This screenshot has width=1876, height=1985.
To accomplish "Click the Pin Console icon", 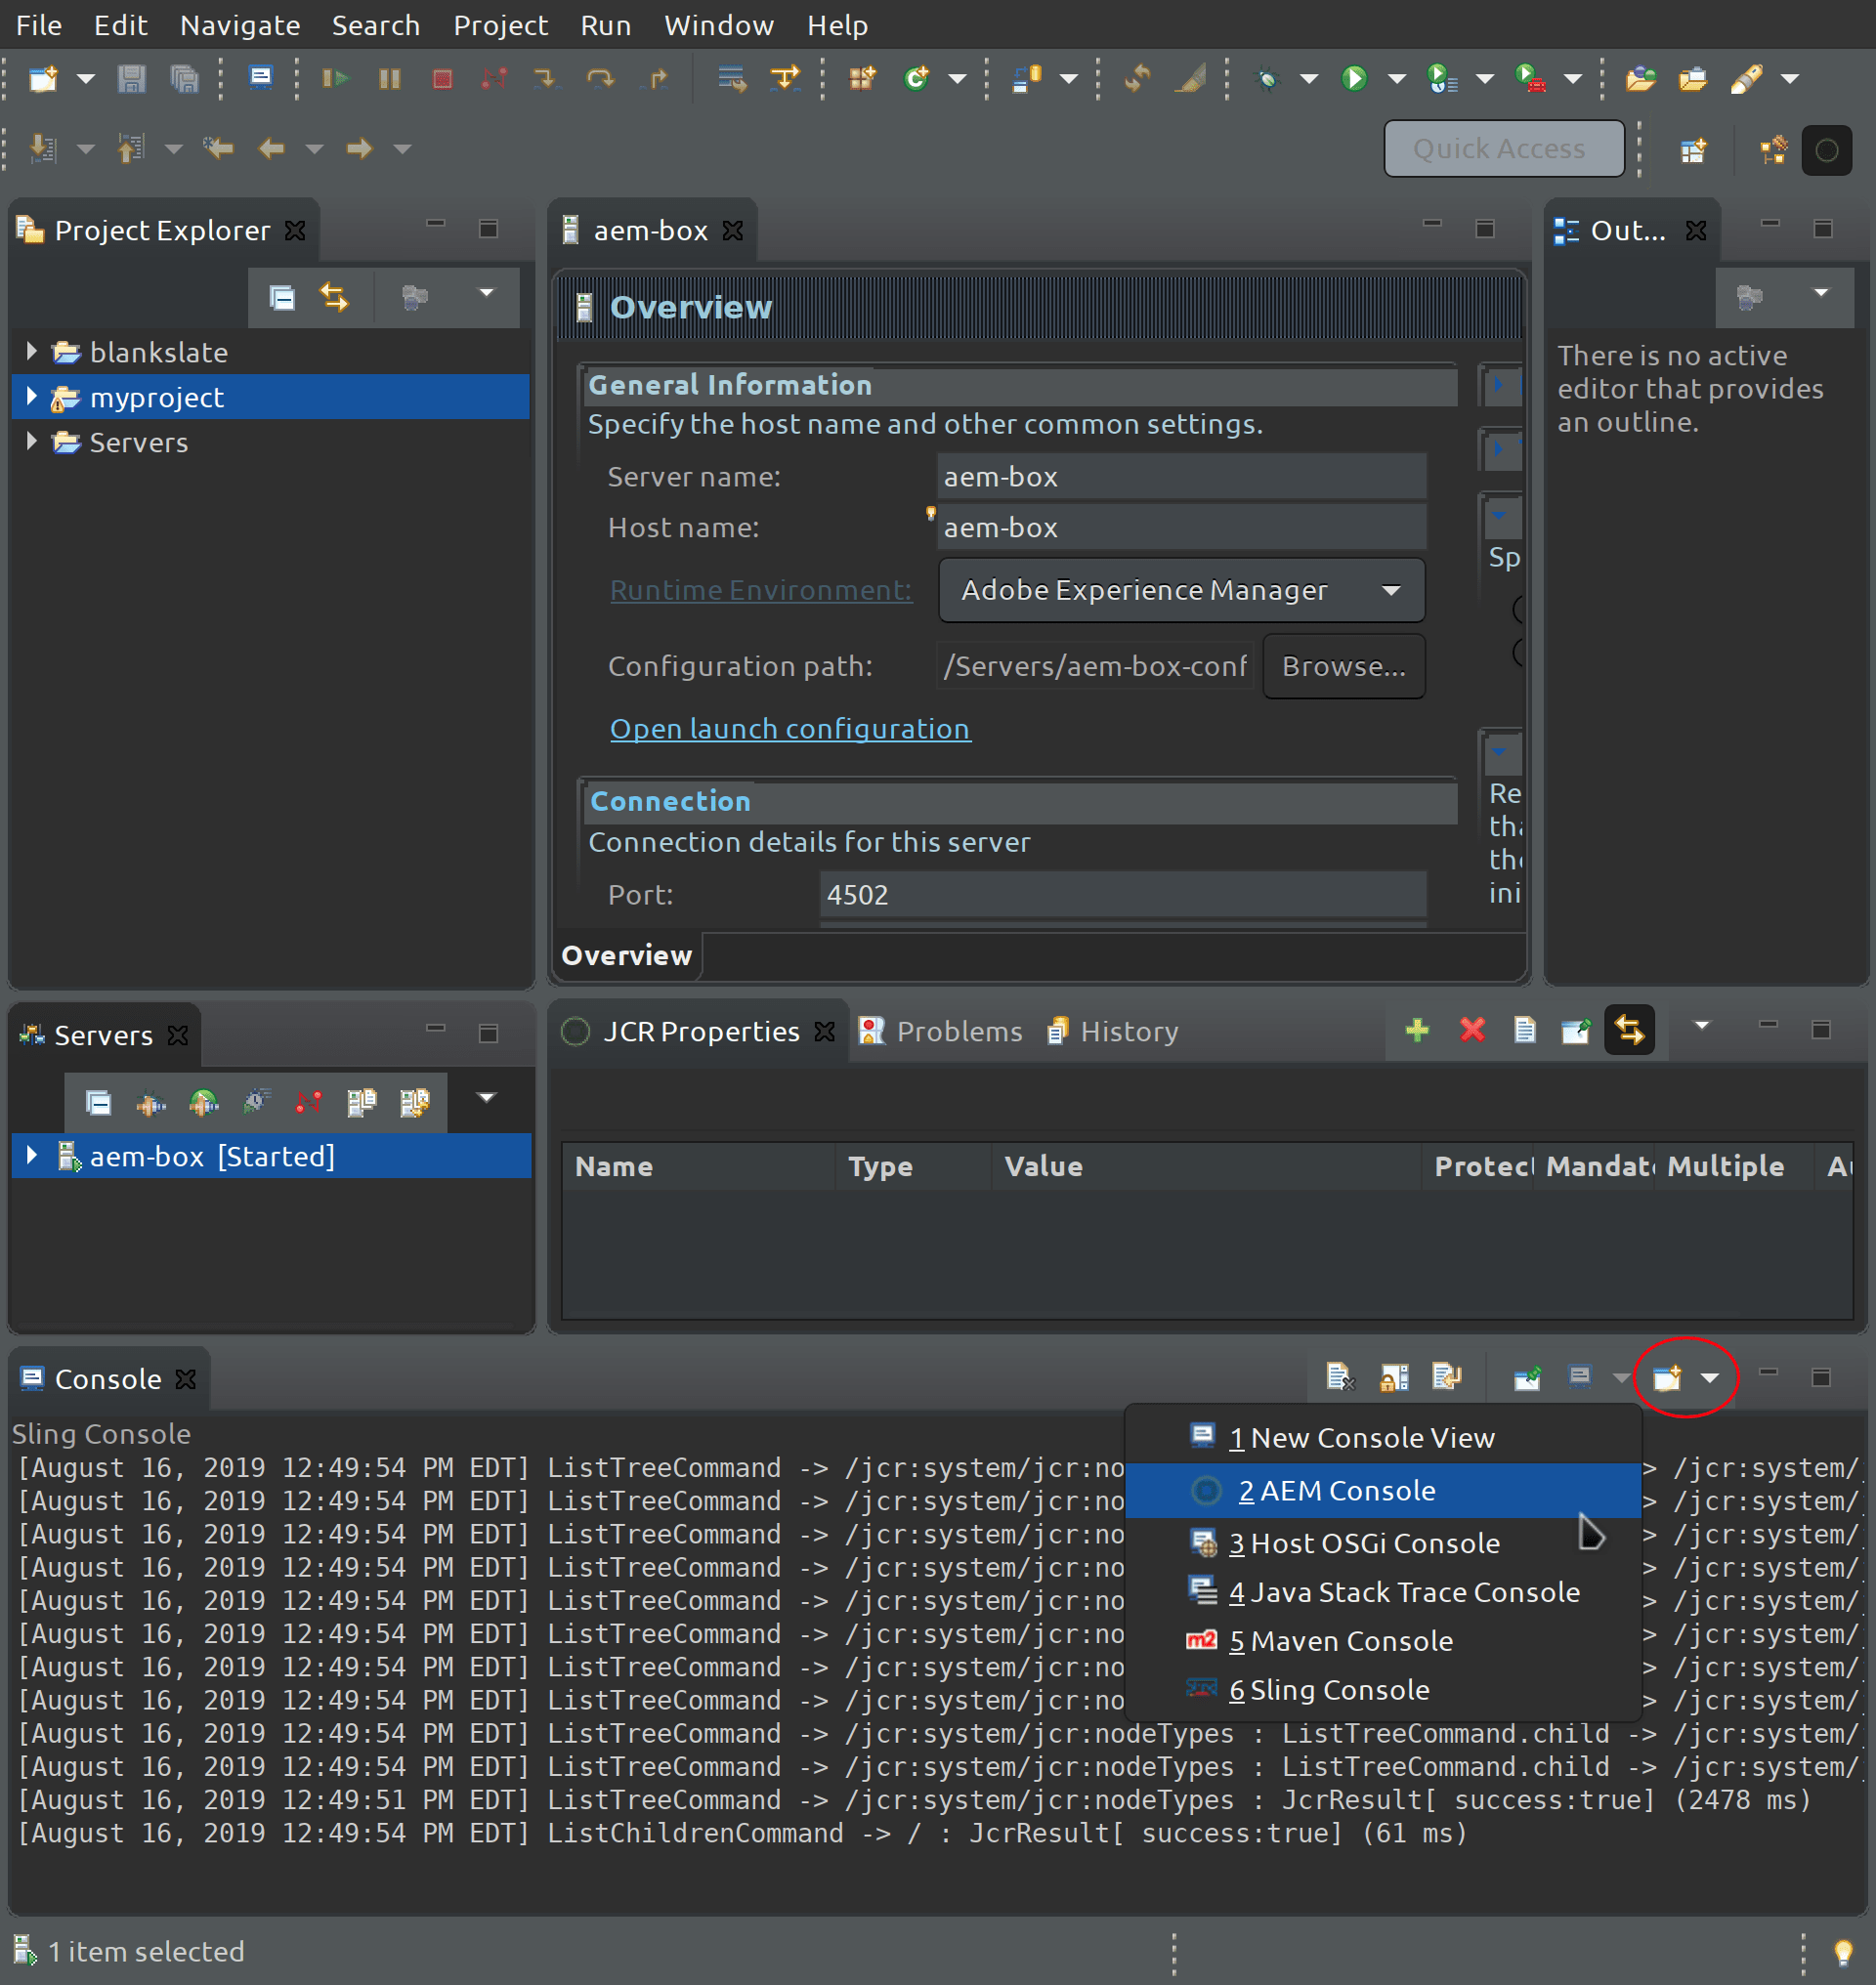I will click(1527, 1377).
